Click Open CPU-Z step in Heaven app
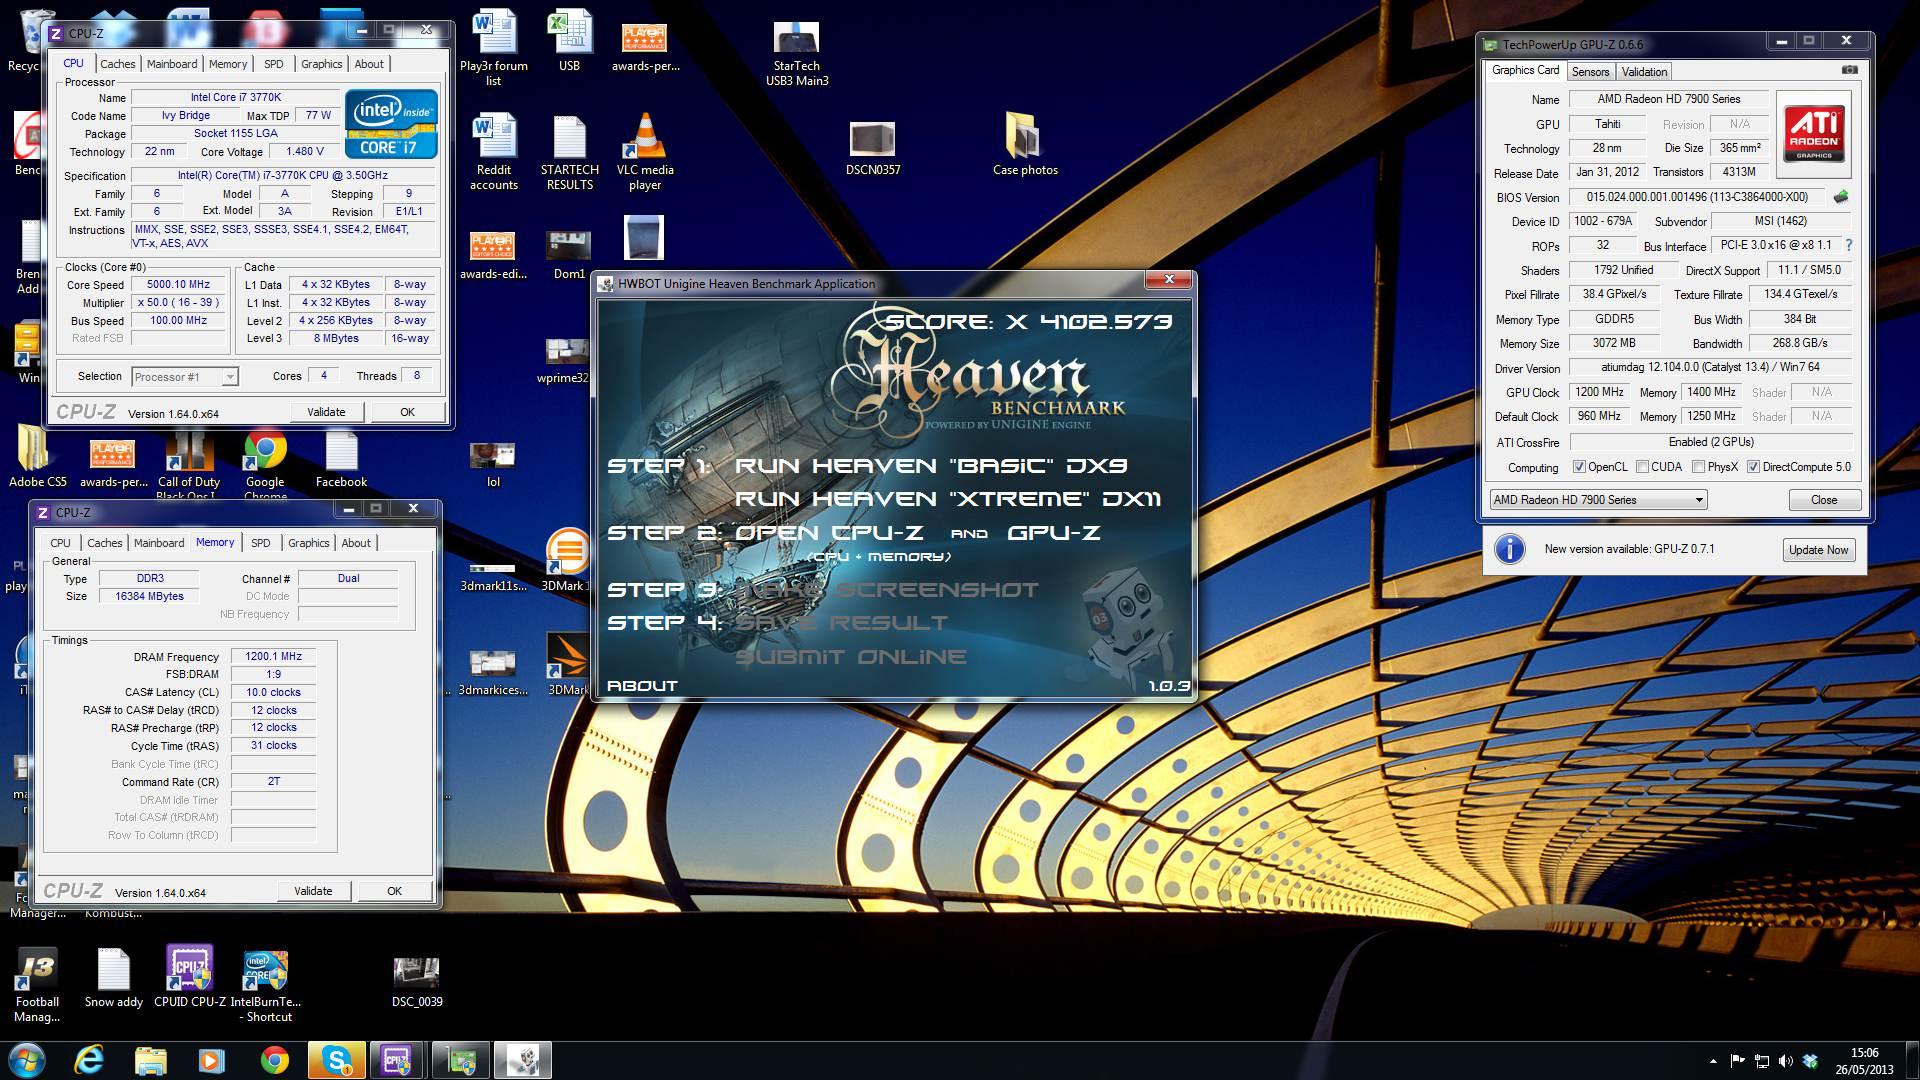Image resolution: width=1920 pixels, height=1080 pixels. (x=829, y=533)
